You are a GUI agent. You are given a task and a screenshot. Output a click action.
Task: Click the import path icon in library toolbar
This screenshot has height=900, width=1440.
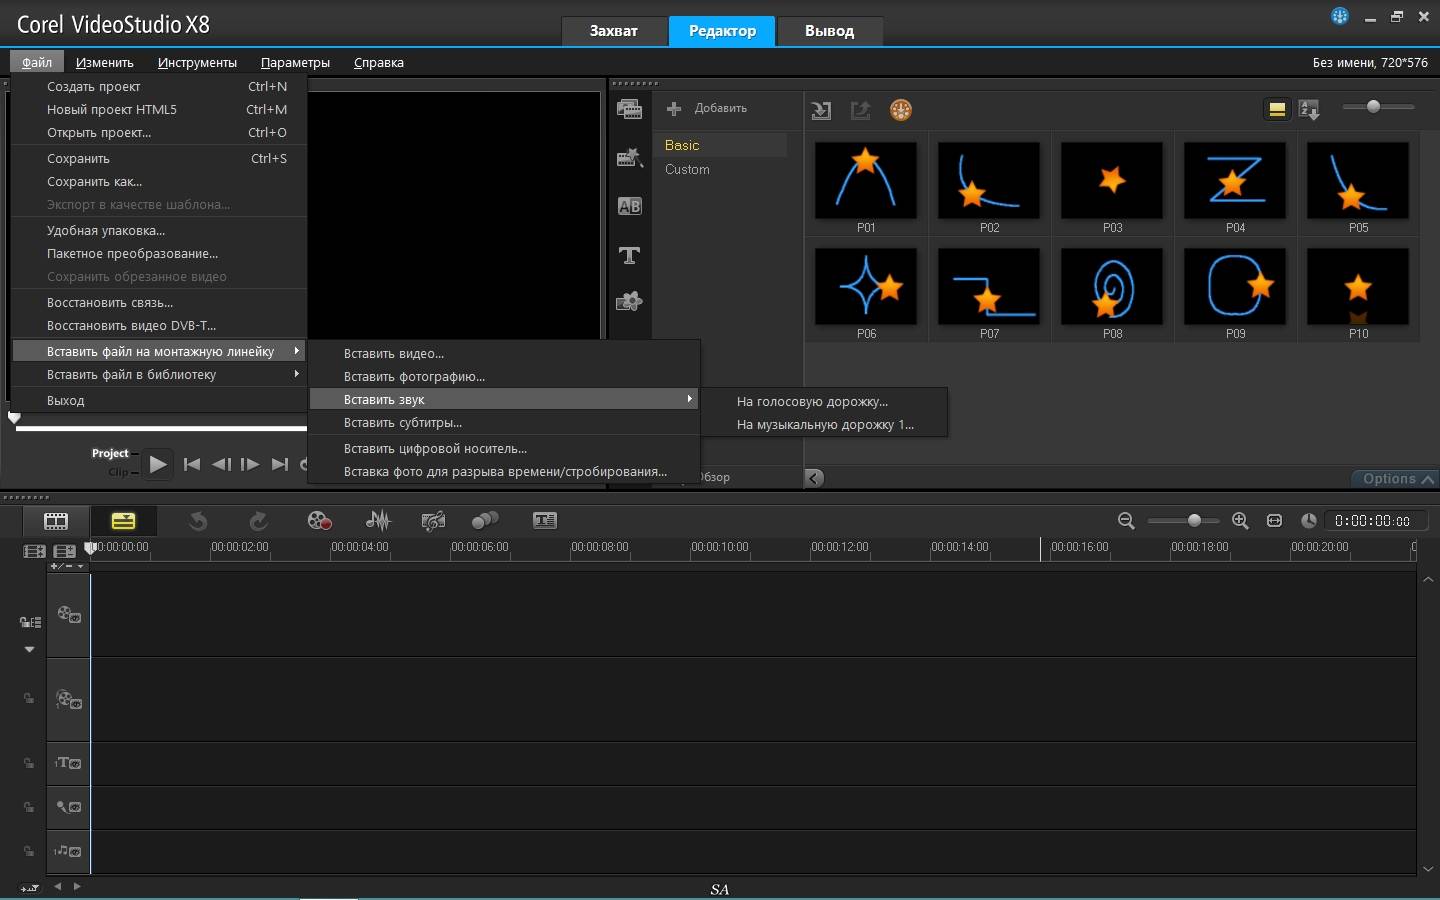(x=821, y=110)
